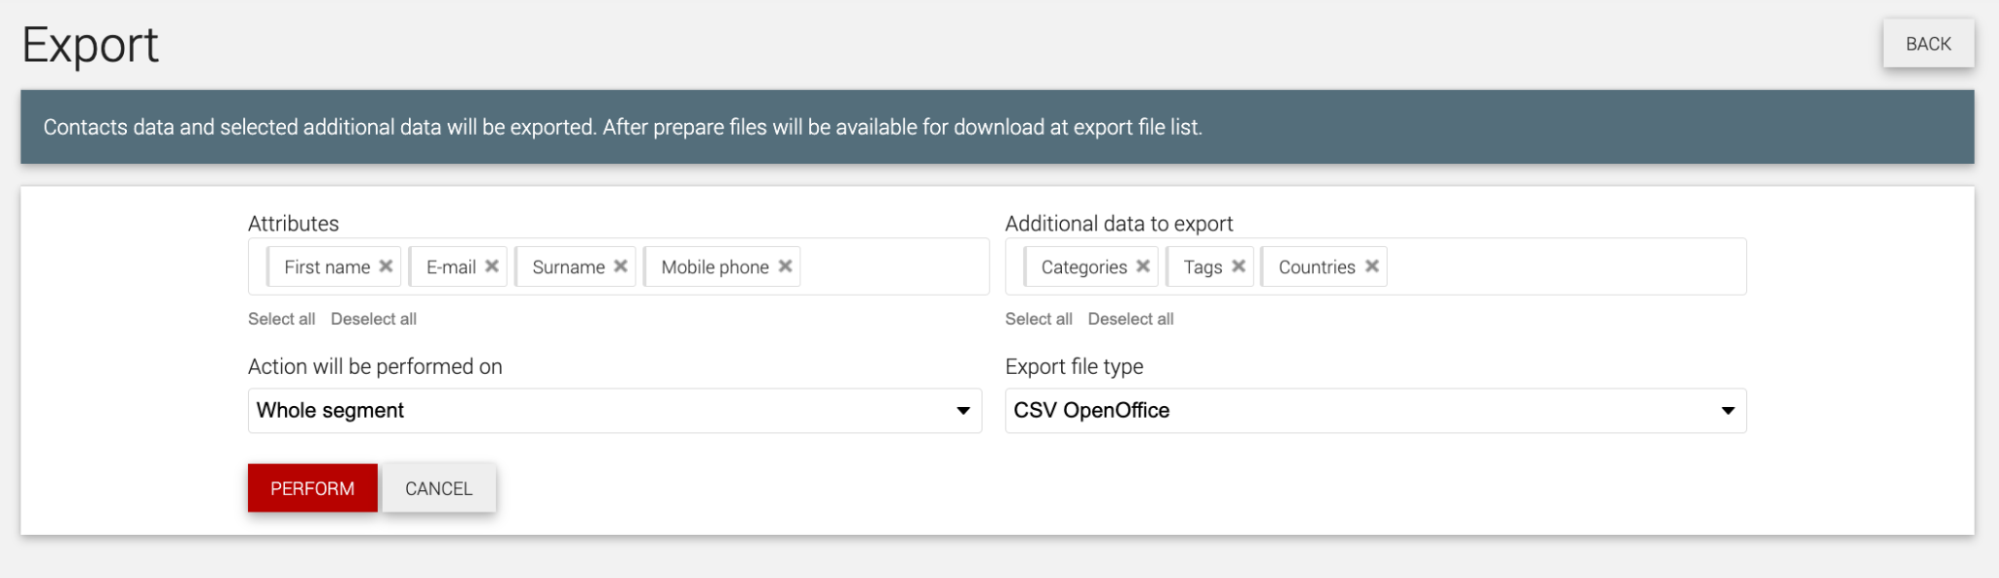Remove the E-mail attribute tag
This screenshot has width=1999, height=578.
point(492,266)
